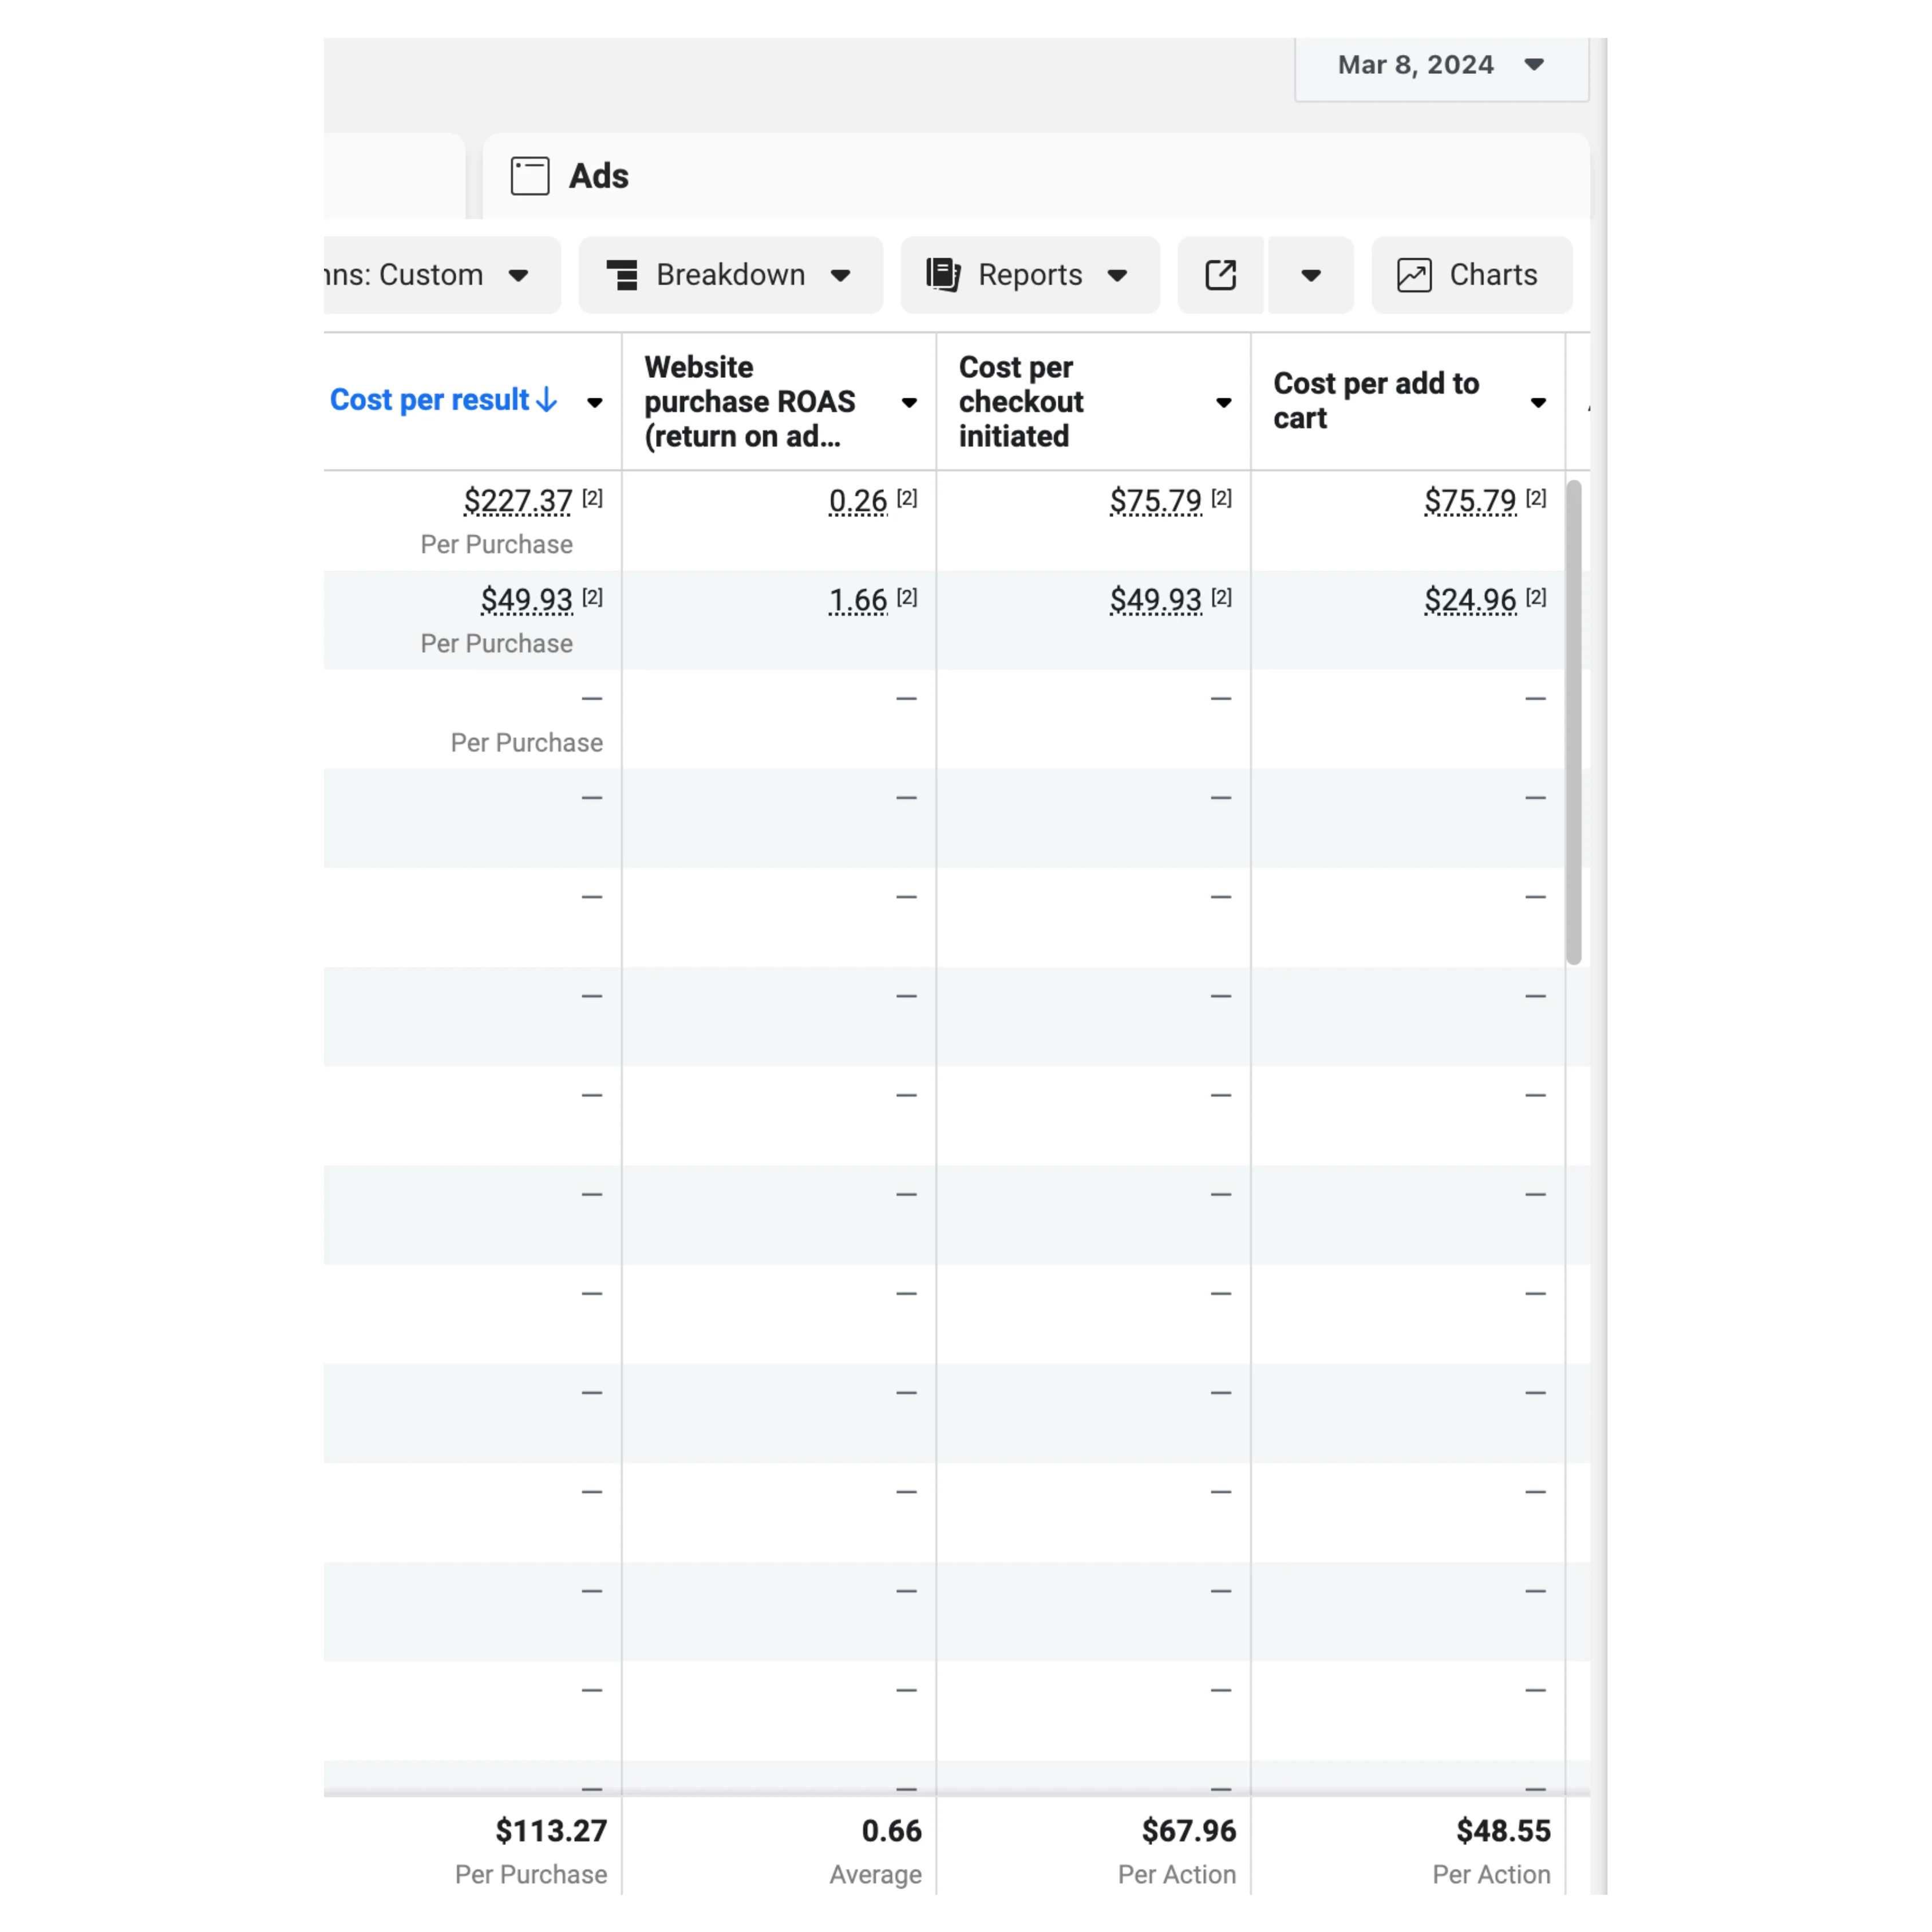The height and width of the screenshot is (1932, 1932).
Task: Expand the Columns: Custom dropdown
Action: [x=440, y=275]
